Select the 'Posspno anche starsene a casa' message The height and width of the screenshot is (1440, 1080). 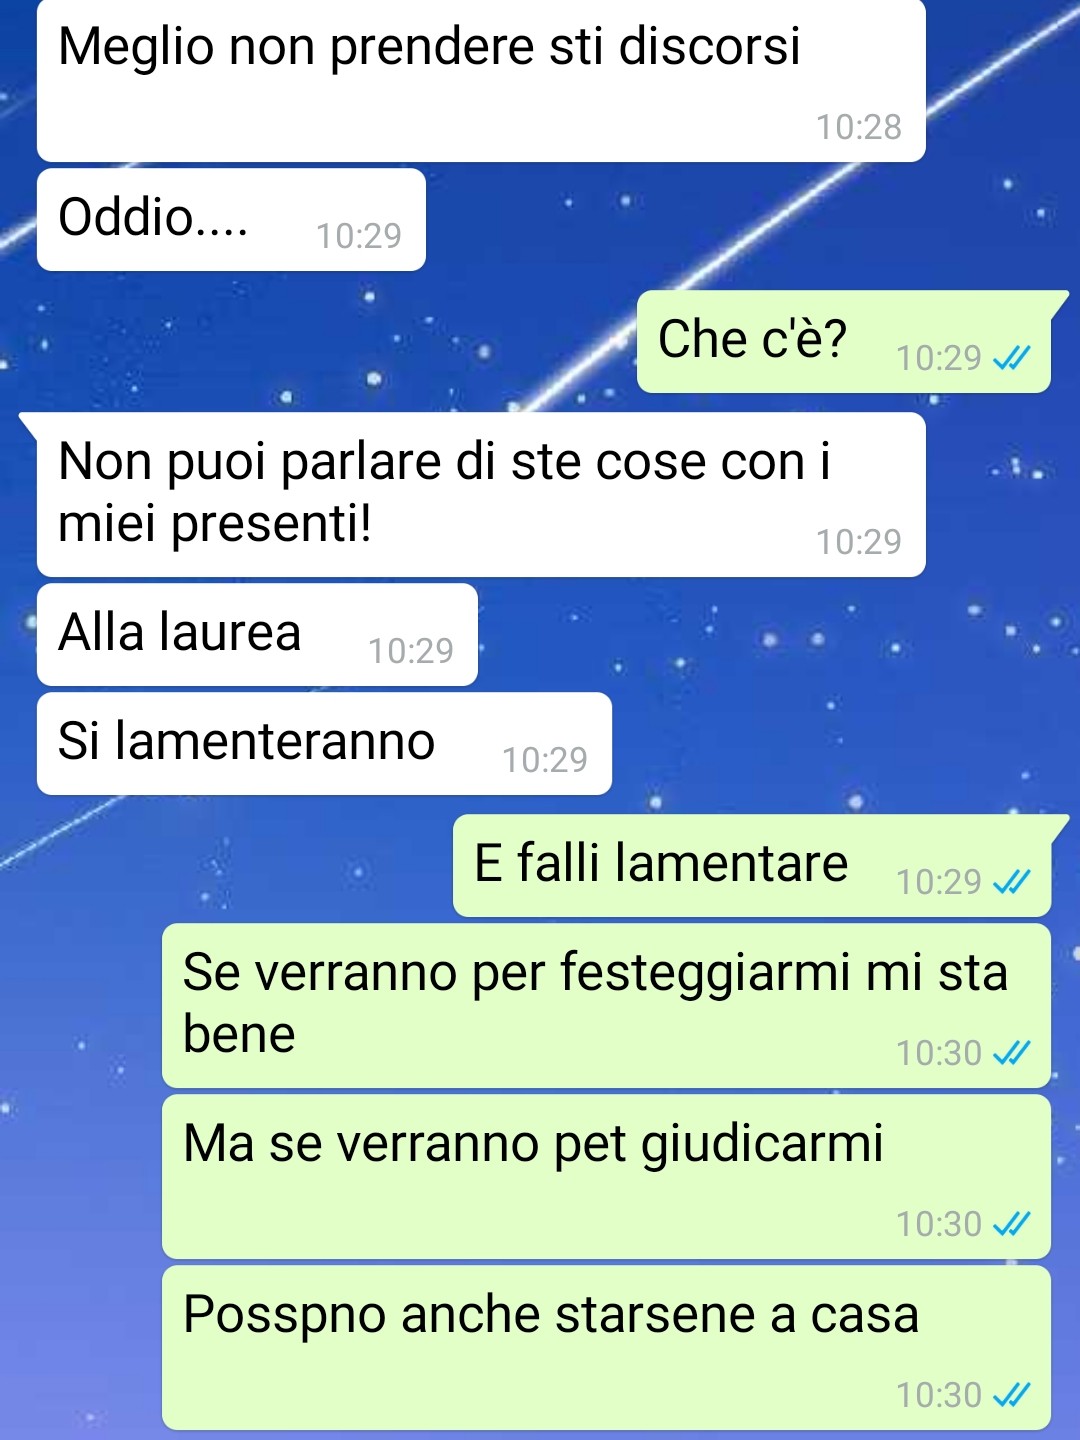click(x=606, y=1347)
